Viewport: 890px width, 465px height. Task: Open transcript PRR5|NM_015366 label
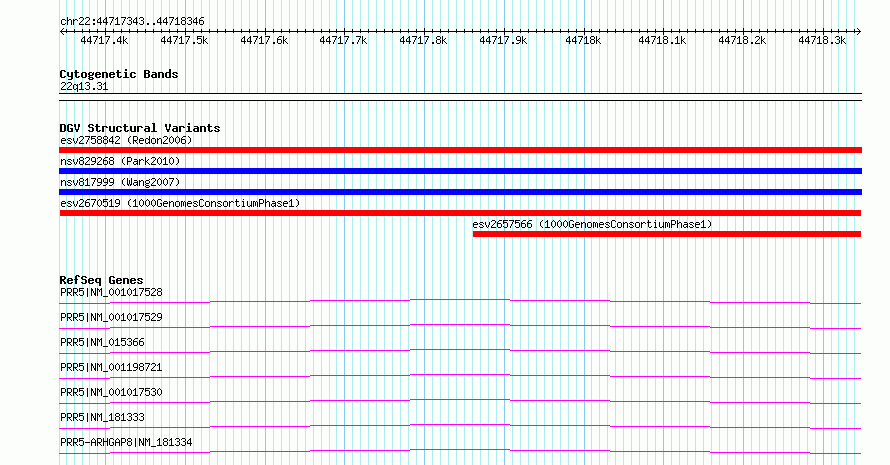(102, 342)
